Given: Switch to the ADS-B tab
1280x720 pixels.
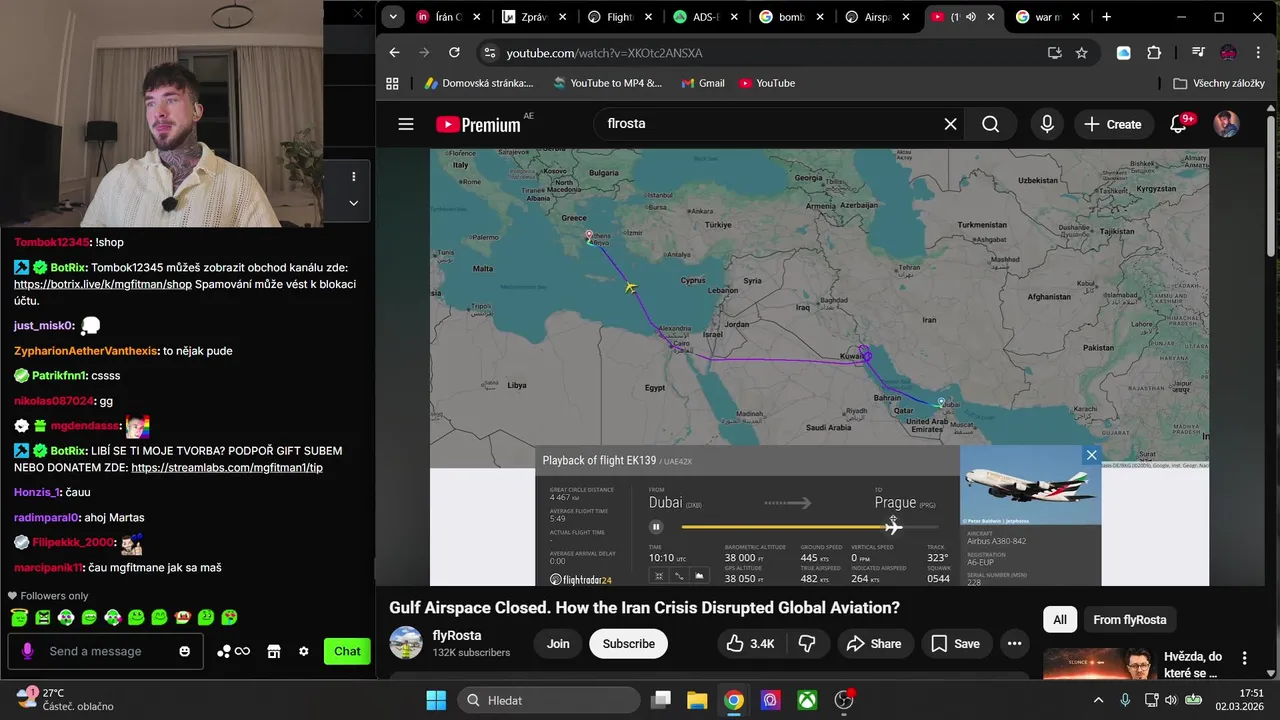Looking at the screenshot, I should [707, 17].
